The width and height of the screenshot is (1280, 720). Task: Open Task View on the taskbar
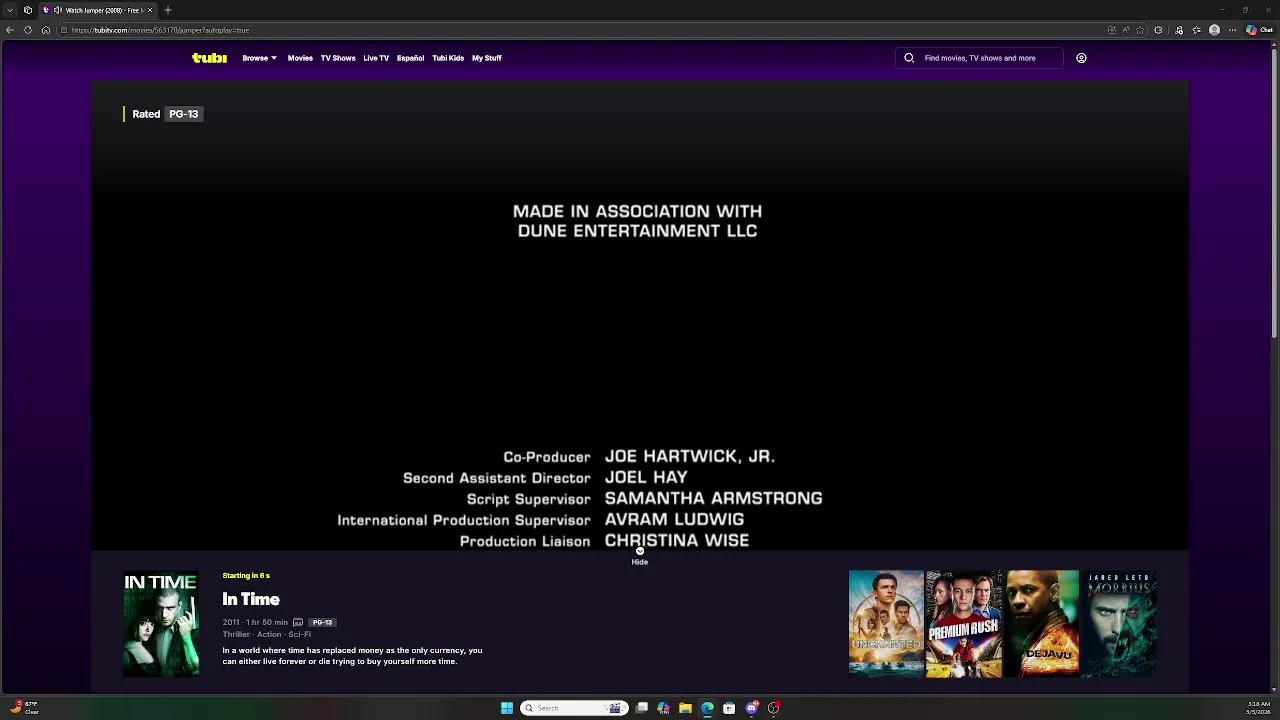coord(642,708)
